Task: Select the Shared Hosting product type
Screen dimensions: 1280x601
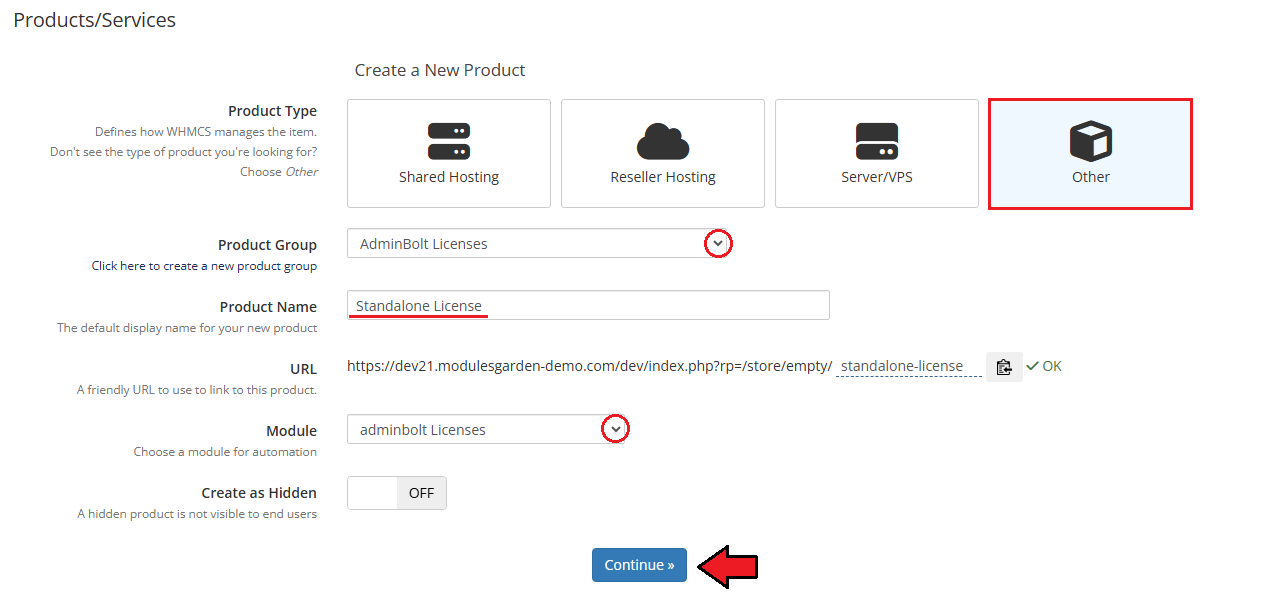Action: [449, 153]
